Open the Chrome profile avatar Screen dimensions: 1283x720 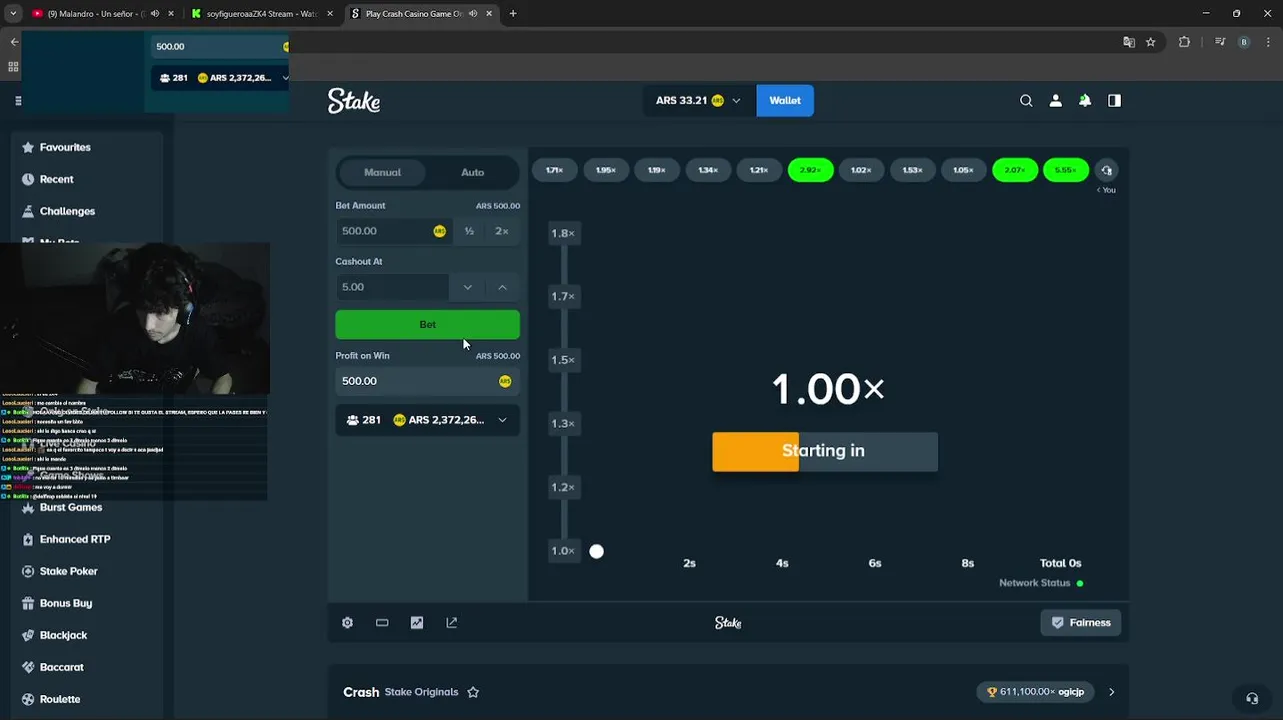[x=1244, y=42]
